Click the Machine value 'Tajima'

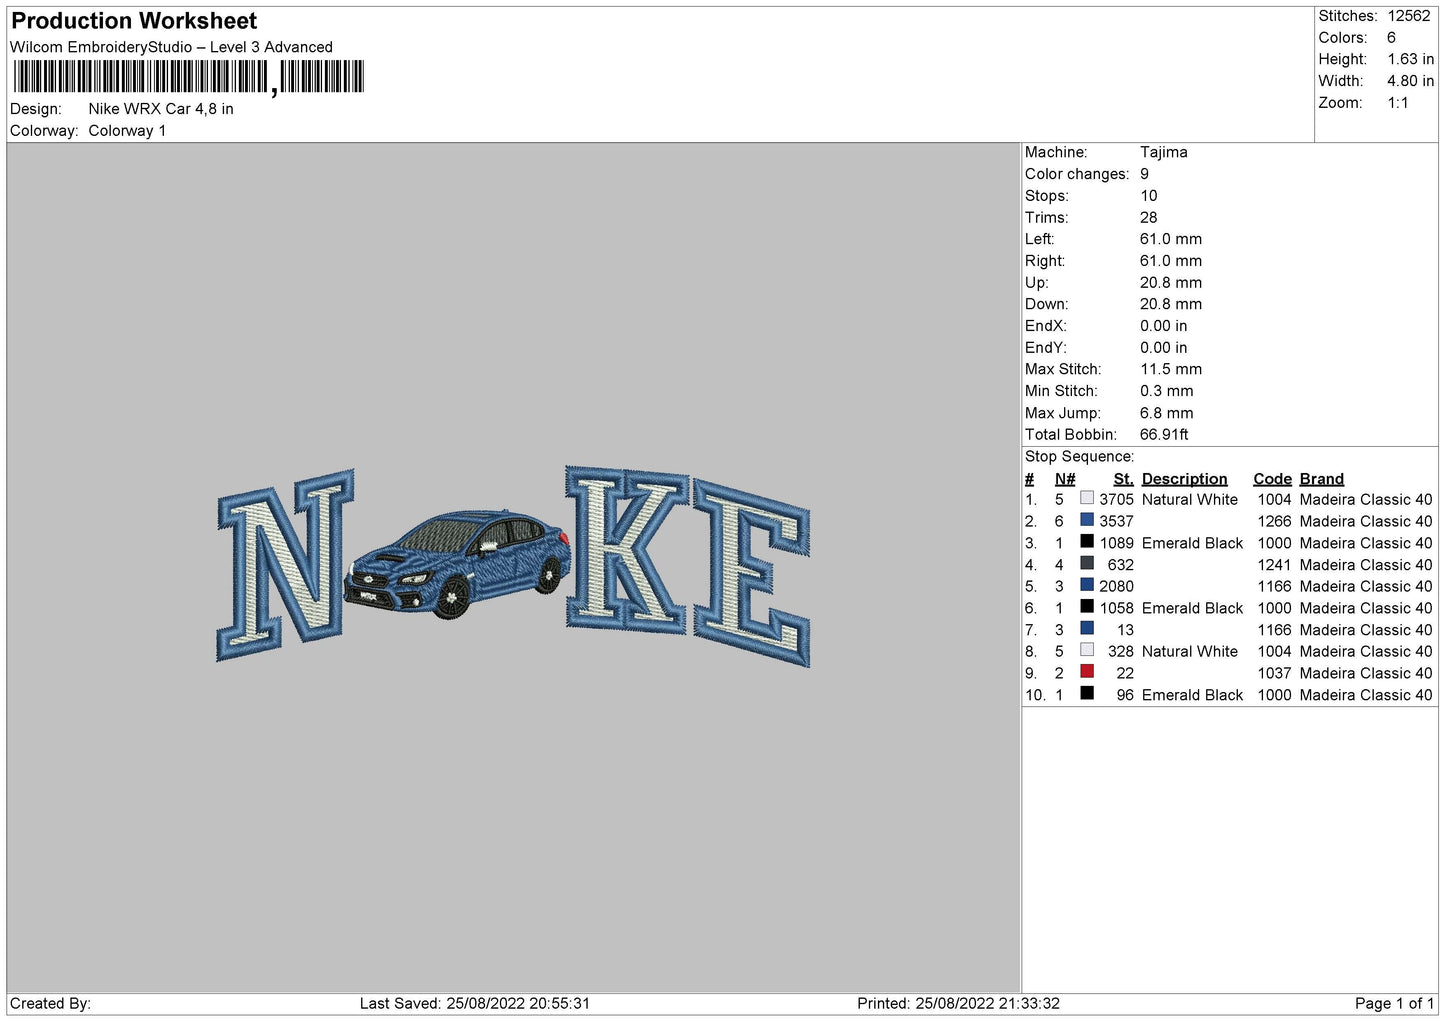pos(1164,152)
